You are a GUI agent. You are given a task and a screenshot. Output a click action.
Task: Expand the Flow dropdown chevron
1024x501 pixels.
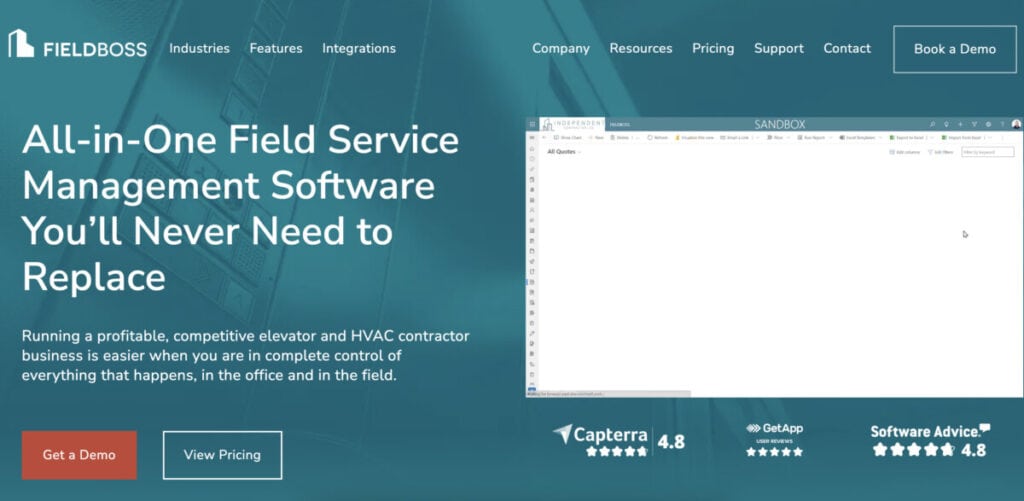click(x=788, y=137)
